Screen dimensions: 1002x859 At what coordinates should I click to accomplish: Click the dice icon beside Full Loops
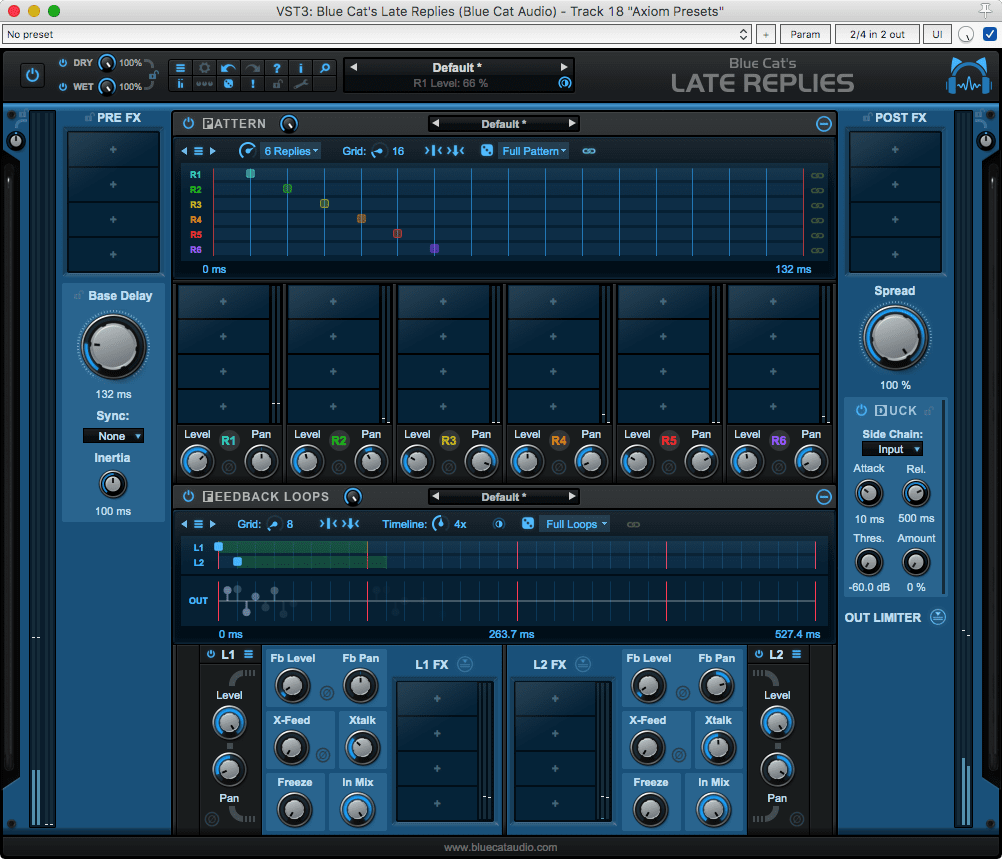pos(528,524)
